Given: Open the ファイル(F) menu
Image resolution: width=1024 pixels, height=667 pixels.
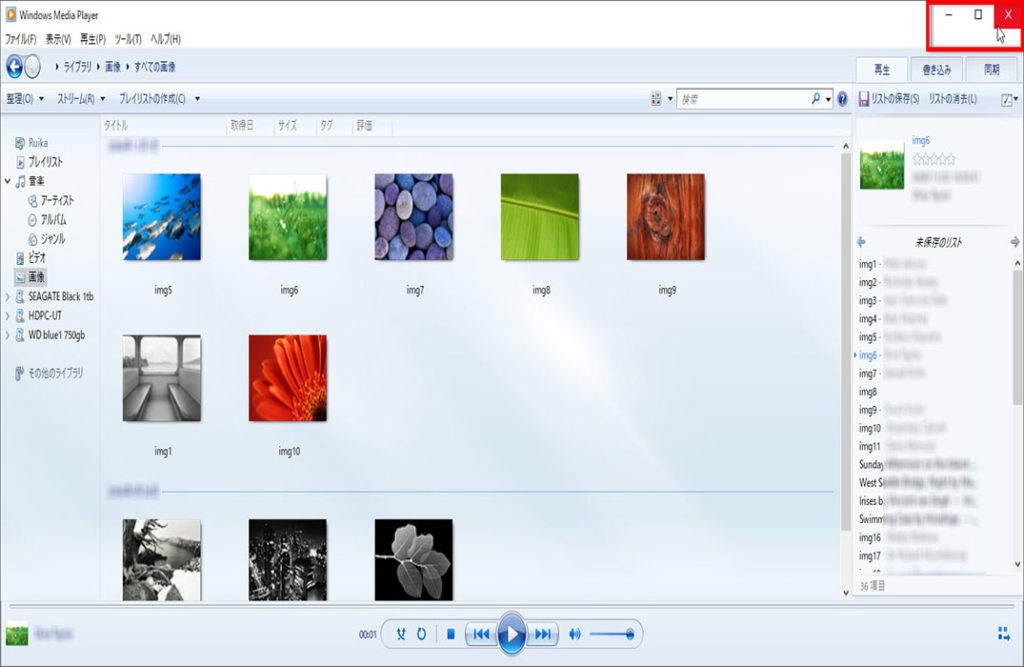Looking at the screenshot, I should 20,39.
